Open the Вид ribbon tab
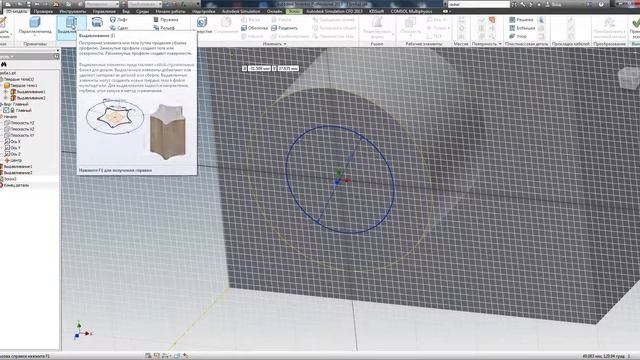 (x=126, y=11)
